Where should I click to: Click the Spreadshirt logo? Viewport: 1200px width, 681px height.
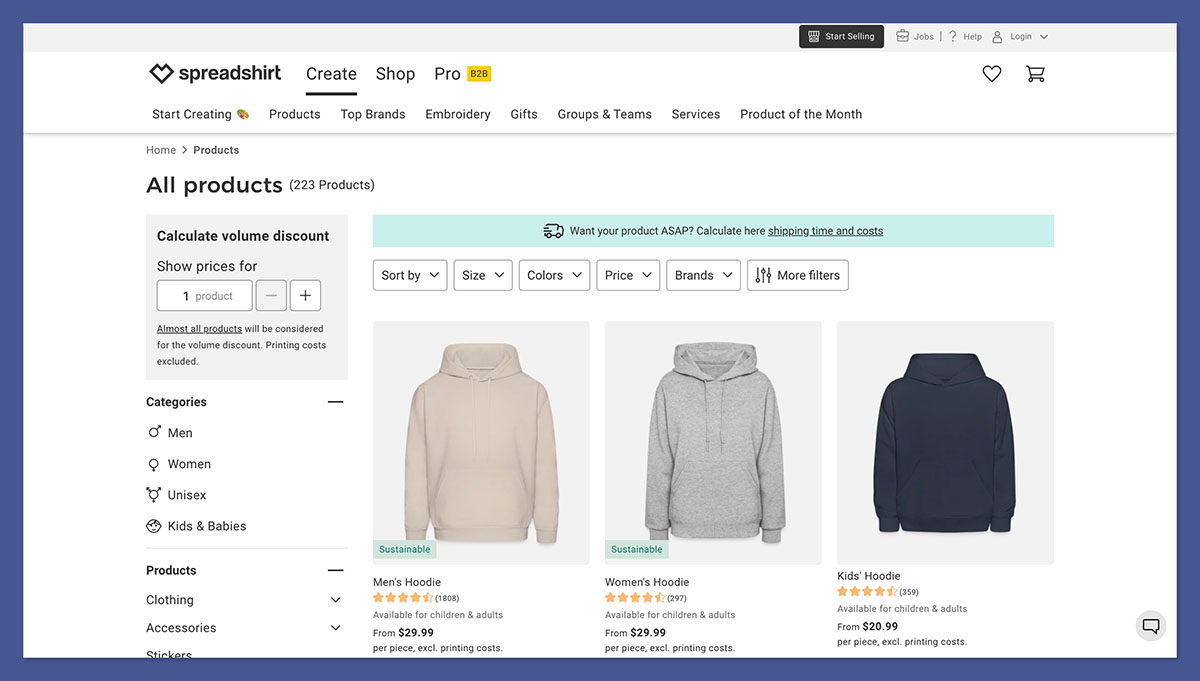[x=215, y=73]
